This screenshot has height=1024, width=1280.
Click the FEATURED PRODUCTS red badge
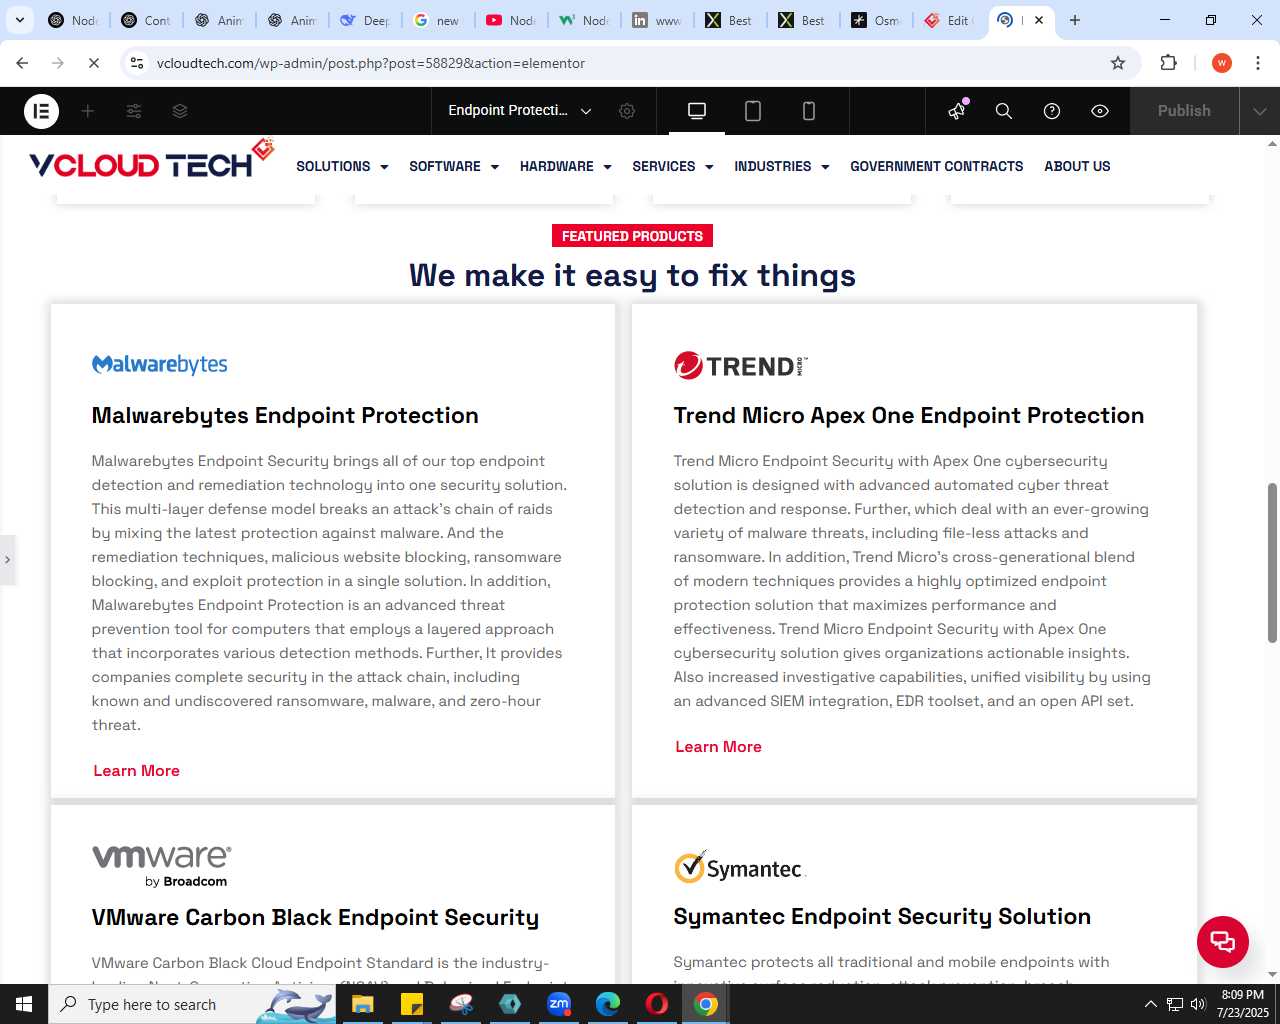pos(632,236)
